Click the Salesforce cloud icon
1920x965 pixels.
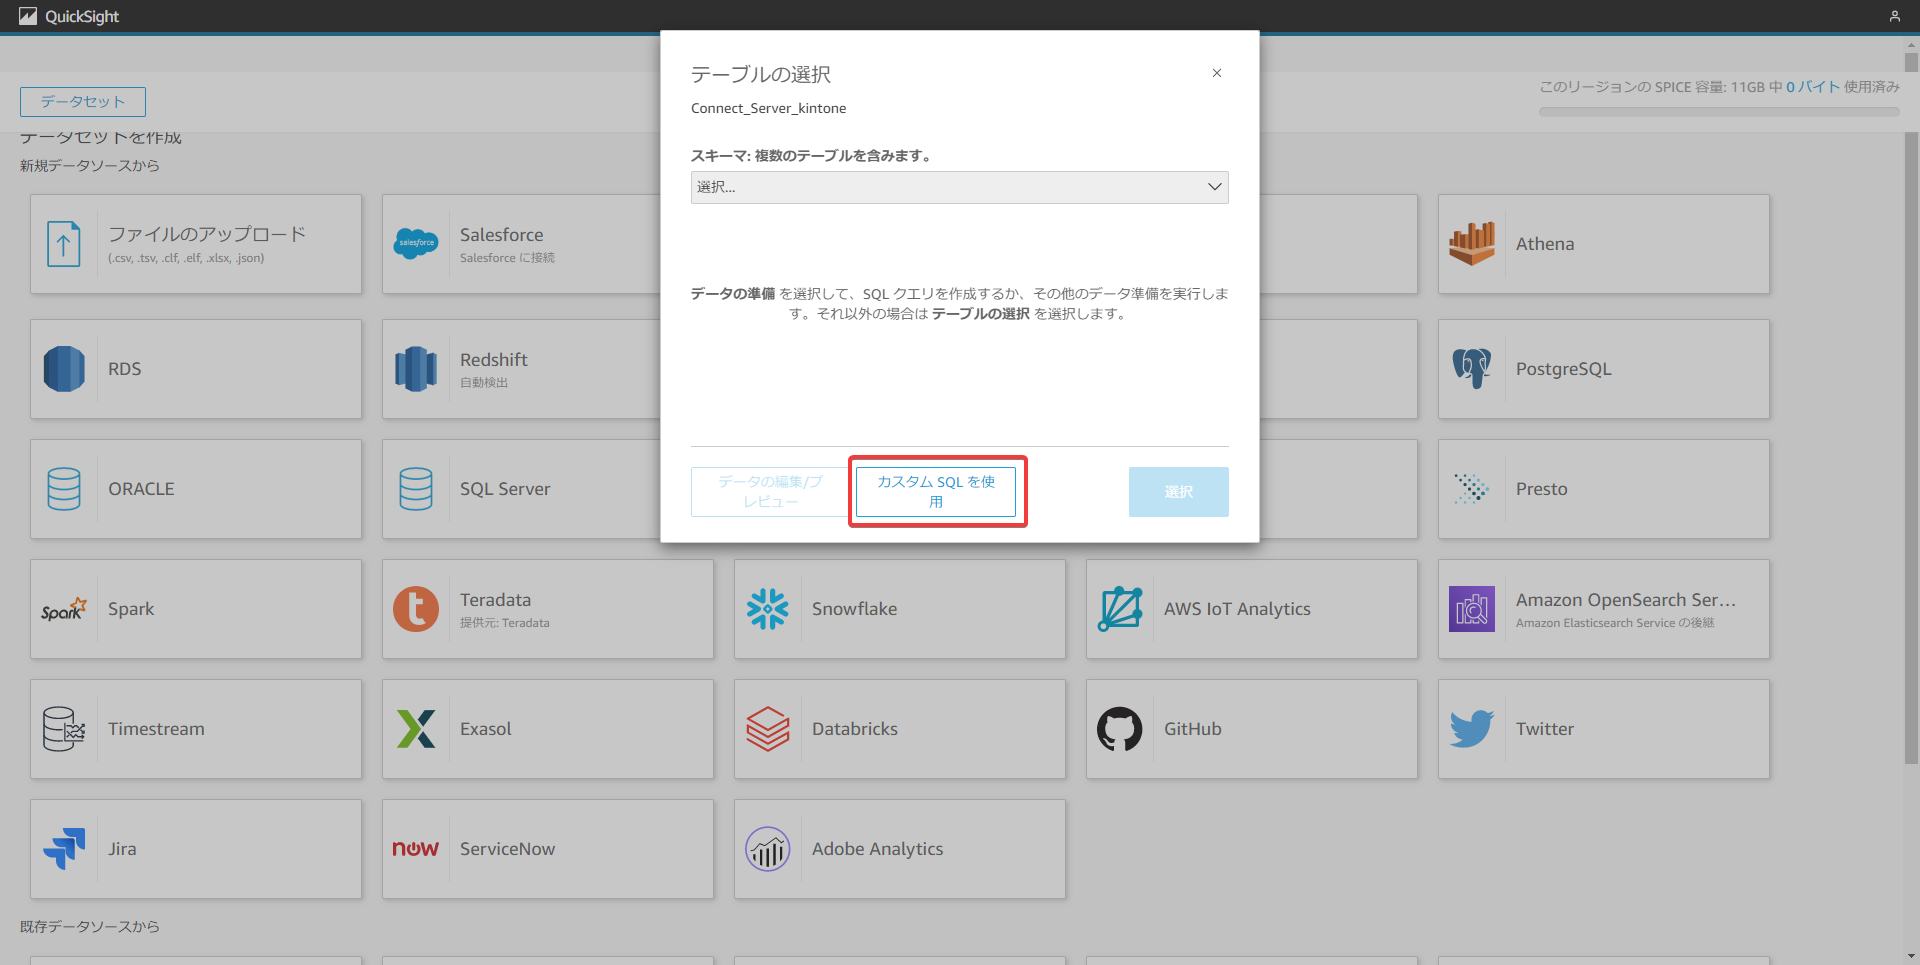(x=416, y=243)
